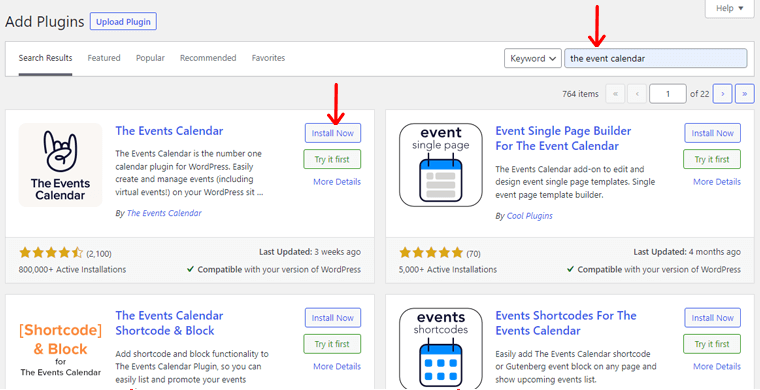The height and width of the screenshot is (390, 760).
Task: Open More Details for Event Single Page Builder
Action: (717, 182)
